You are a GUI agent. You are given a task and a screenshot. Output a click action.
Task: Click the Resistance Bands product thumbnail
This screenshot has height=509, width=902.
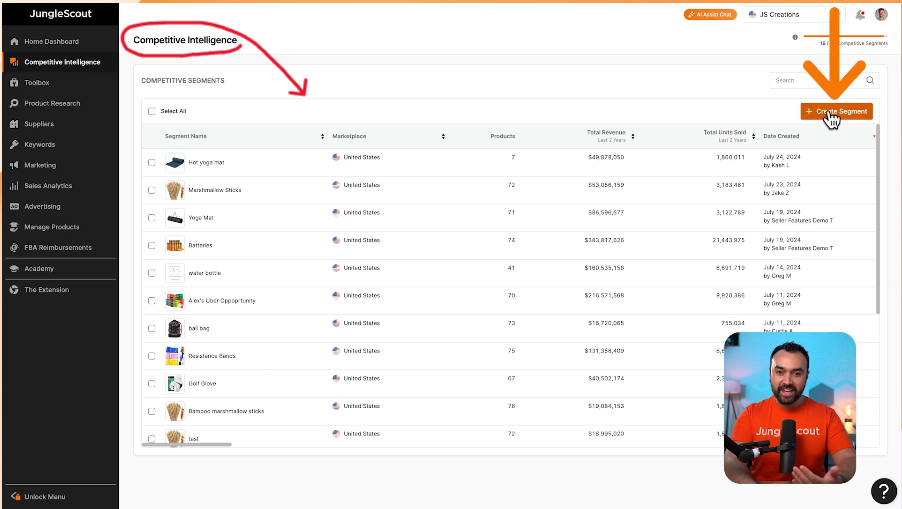click(x=175, y=356)
